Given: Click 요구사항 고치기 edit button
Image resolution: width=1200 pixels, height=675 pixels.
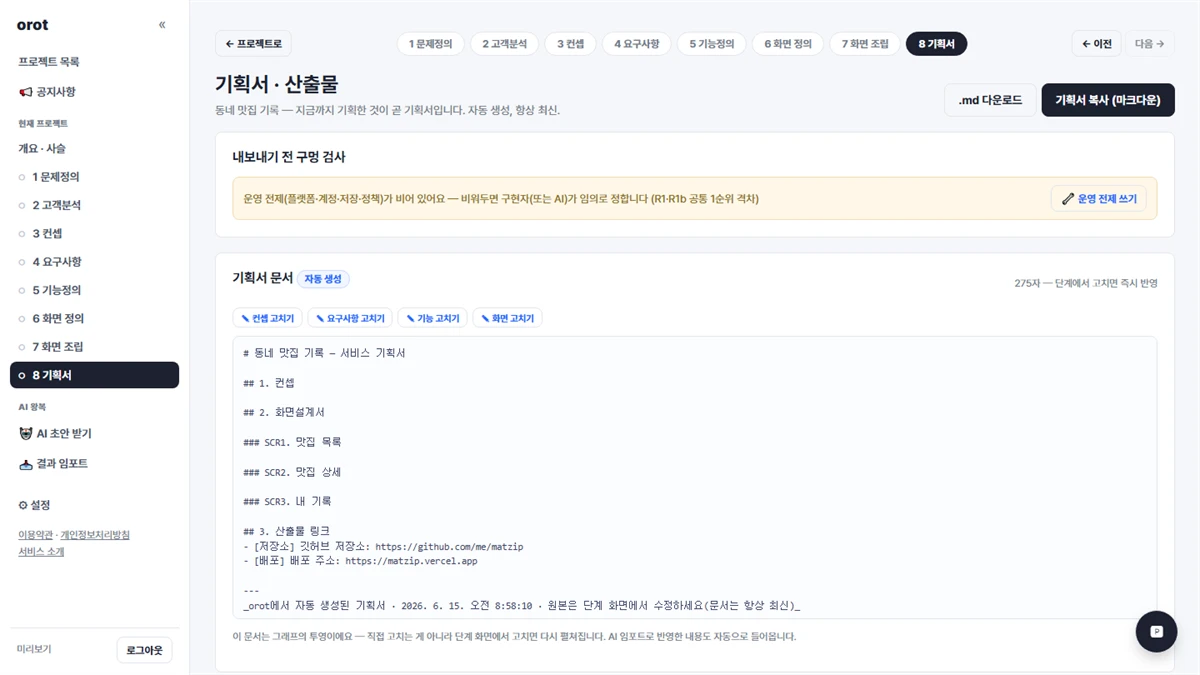Looking at the screenshot, I should (x=350, y=318).
